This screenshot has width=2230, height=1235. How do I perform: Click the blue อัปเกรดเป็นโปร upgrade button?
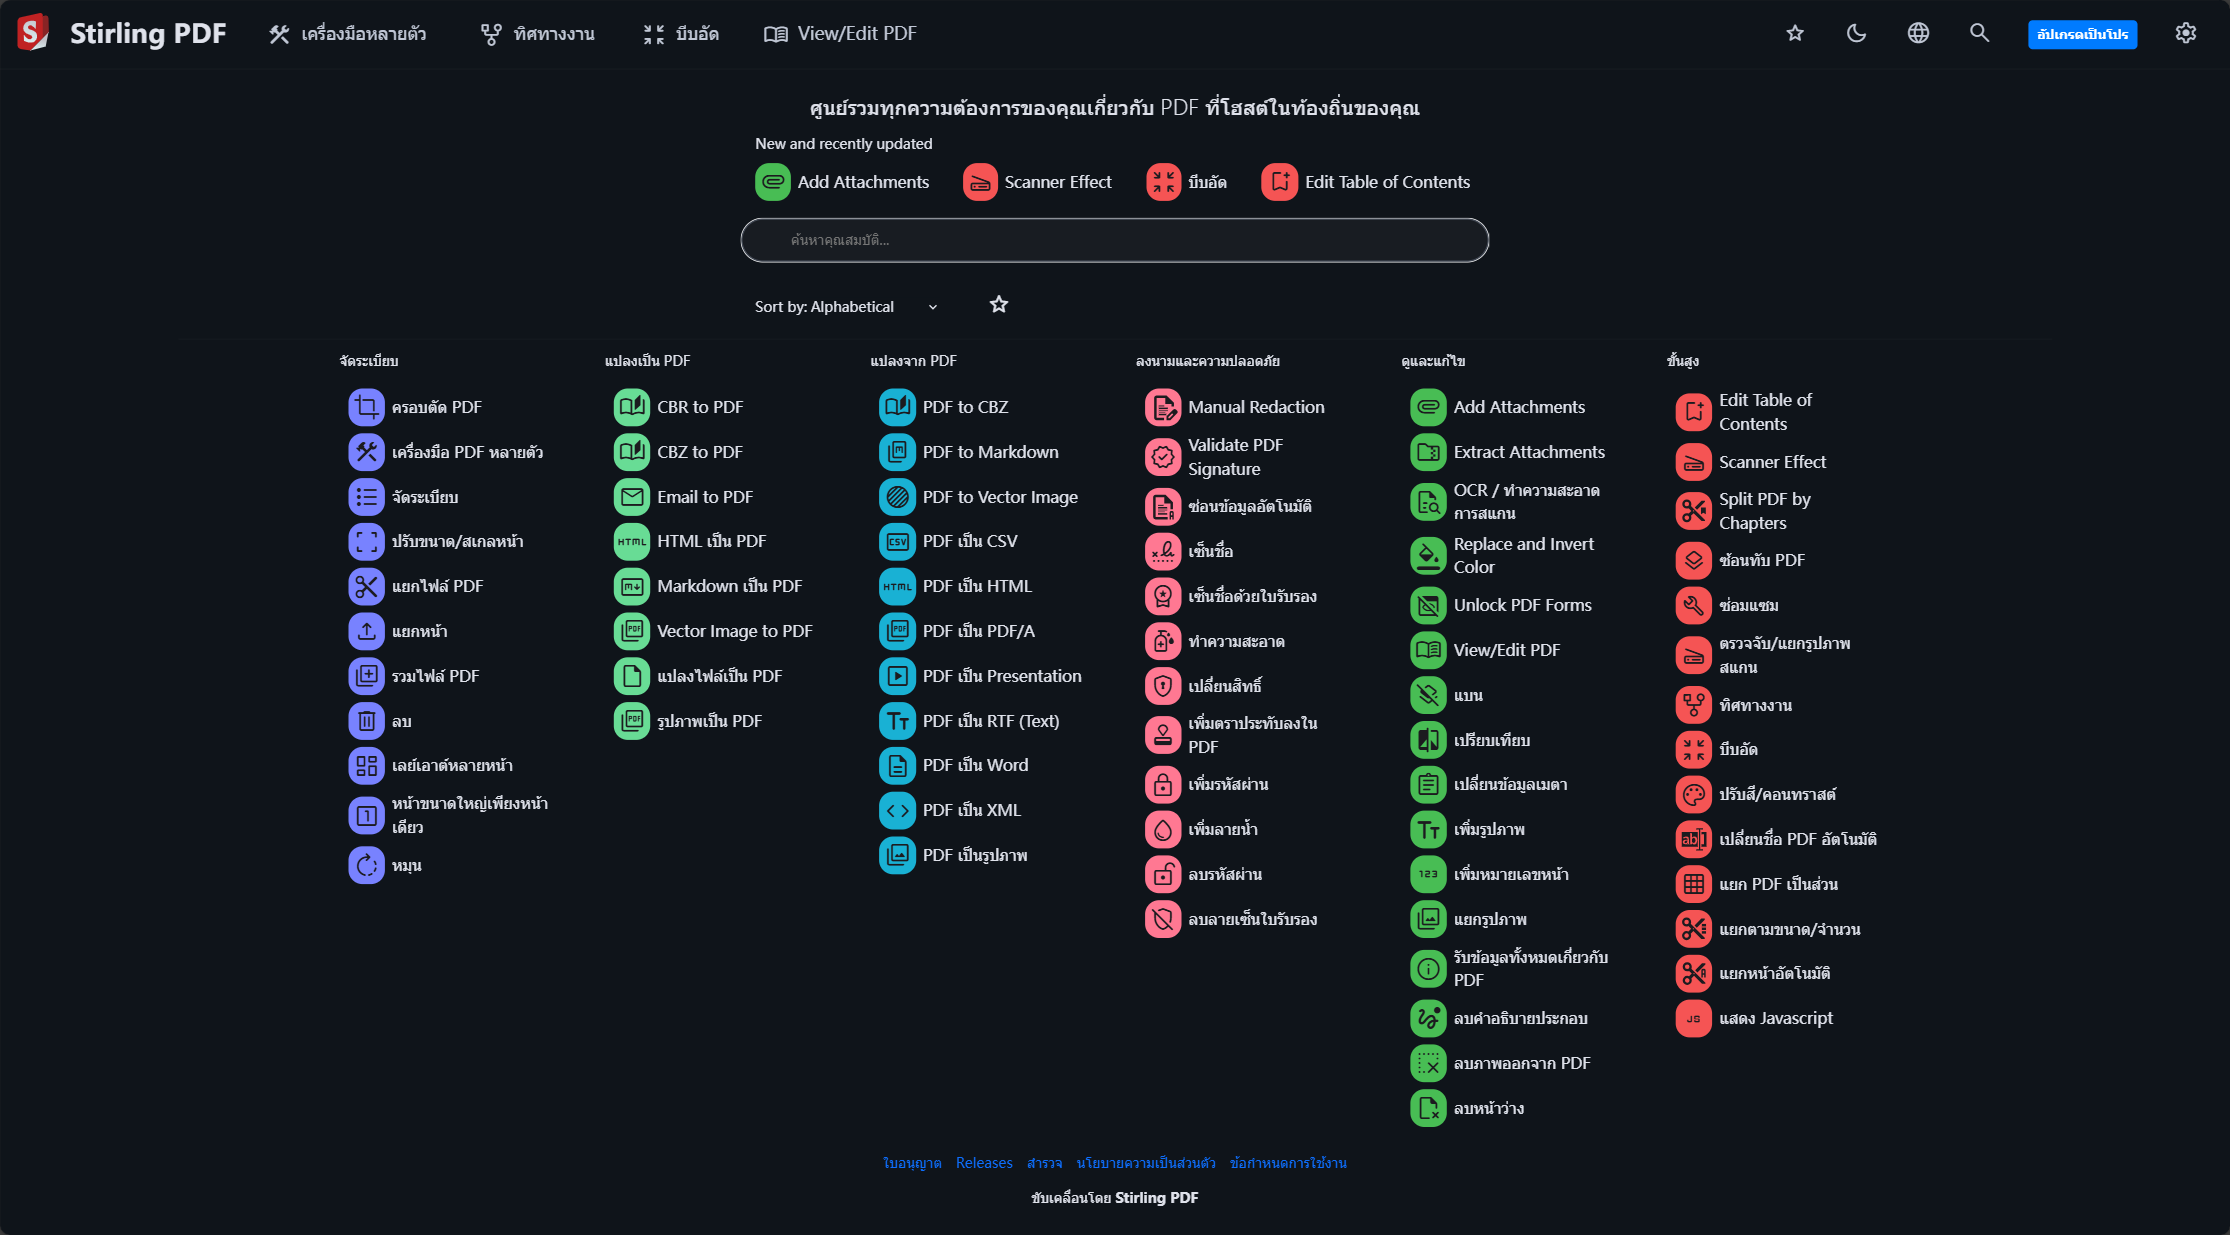point(2082,34)
